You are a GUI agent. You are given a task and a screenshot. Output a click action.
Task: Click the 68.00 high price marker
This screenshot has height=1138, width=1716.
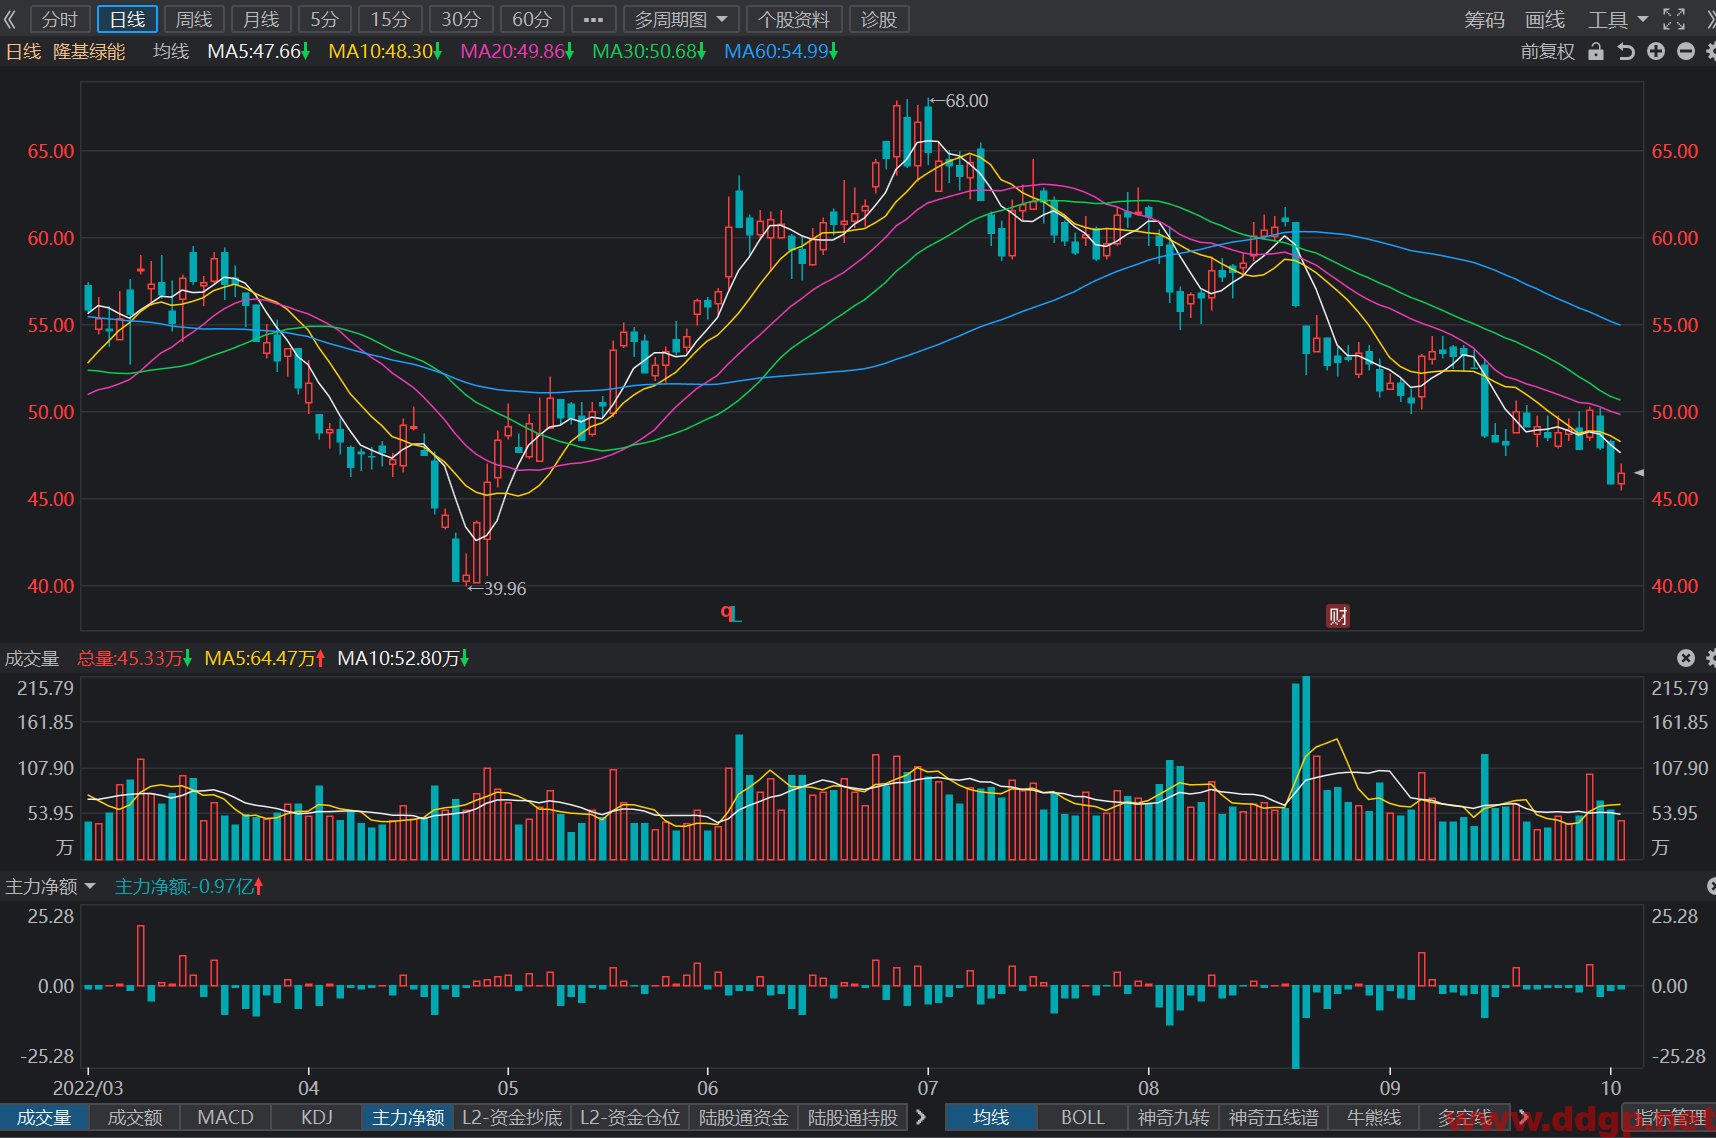[959, 101]
